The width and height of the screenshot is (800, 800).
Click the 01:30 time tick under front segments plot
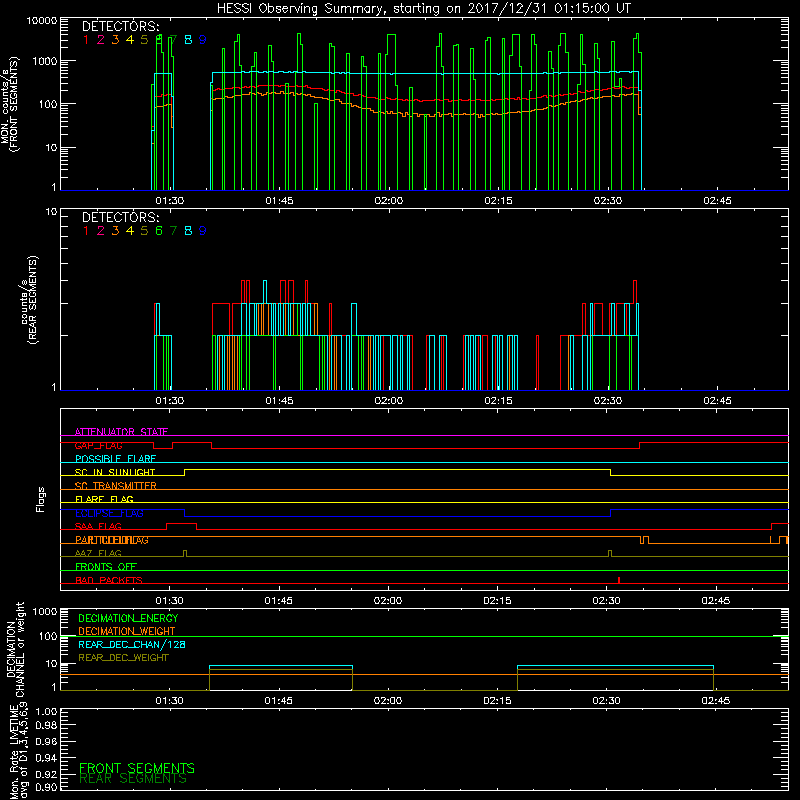pos(169,201)
